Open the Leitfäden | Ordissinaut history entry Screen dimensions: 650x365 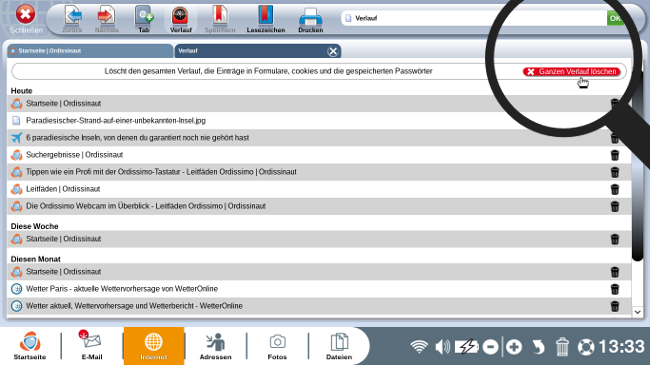[63, 189]
